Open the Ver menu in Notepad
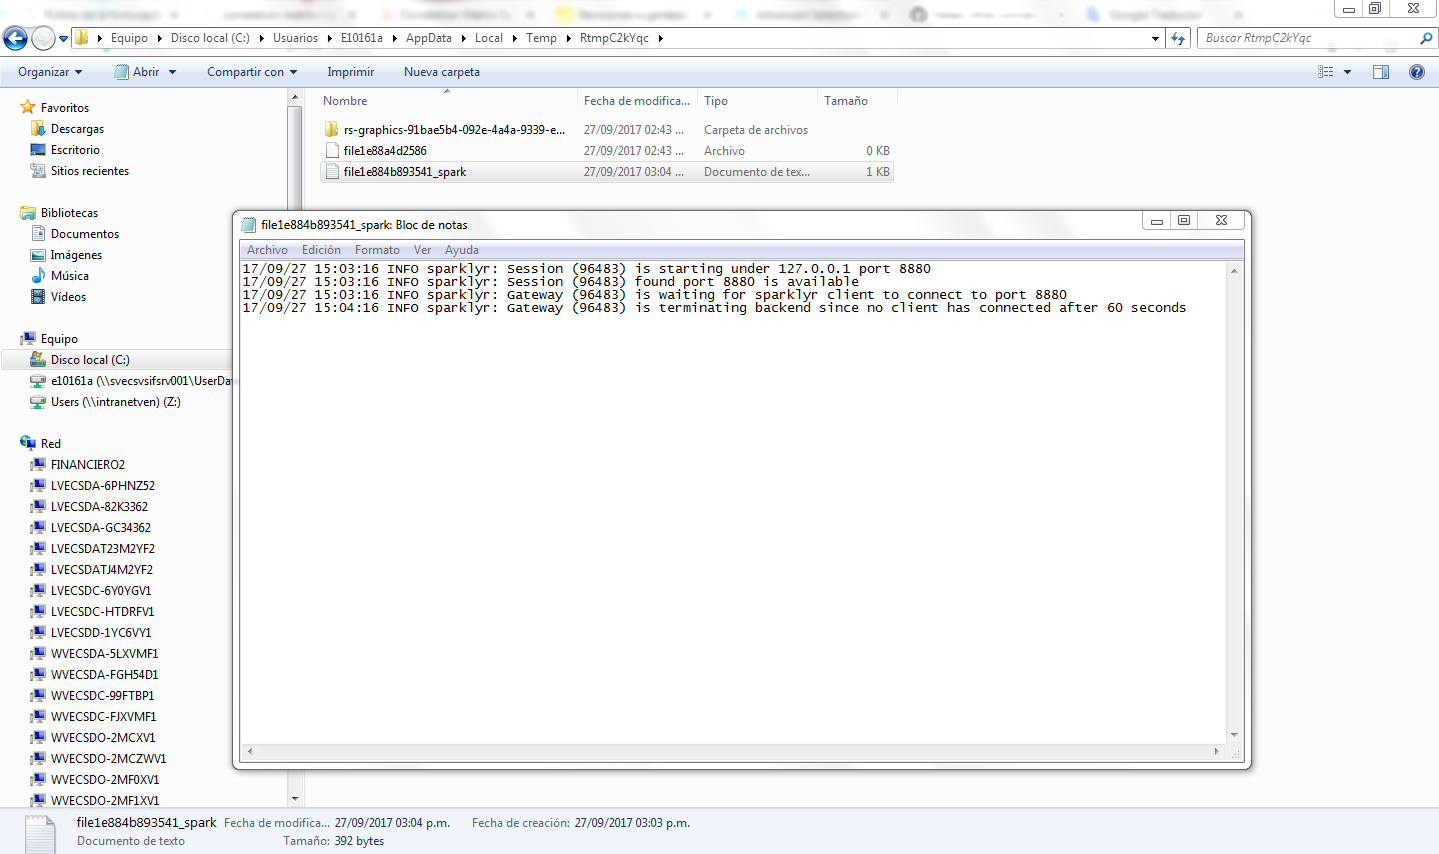 (x=422, y=249)
